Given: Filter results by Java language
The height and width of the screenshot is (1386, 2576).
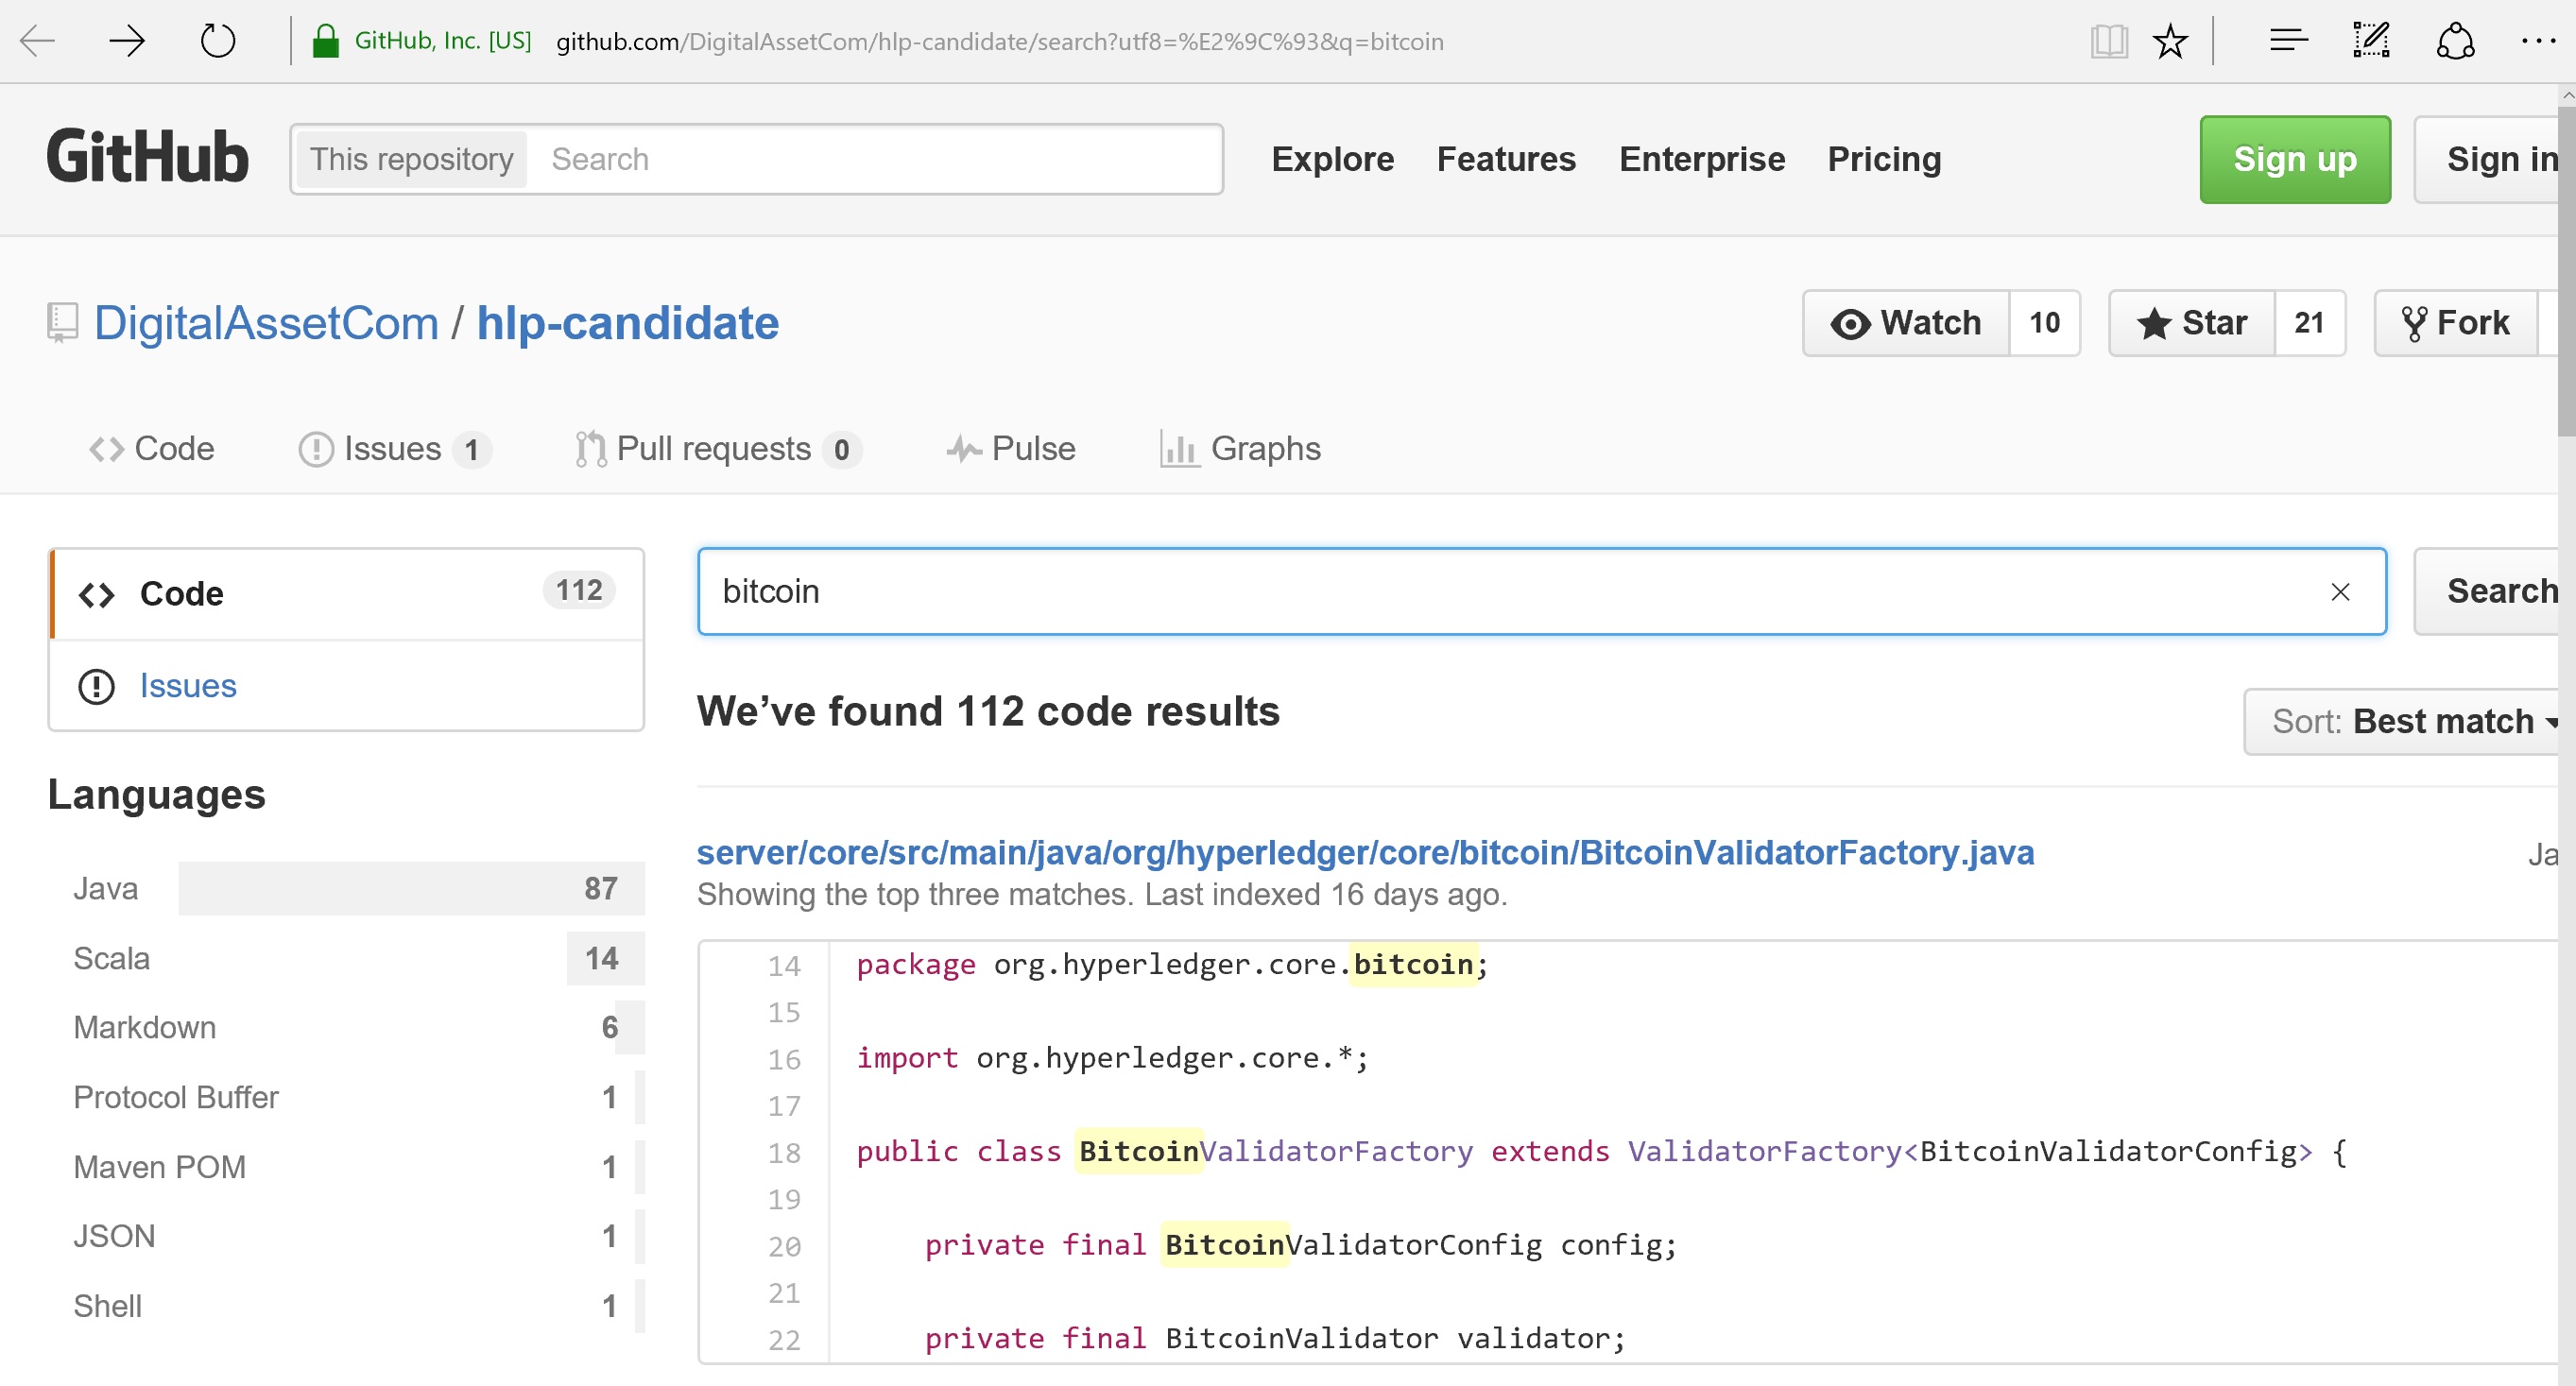Looking at the screenshot, I should [106, 888].
